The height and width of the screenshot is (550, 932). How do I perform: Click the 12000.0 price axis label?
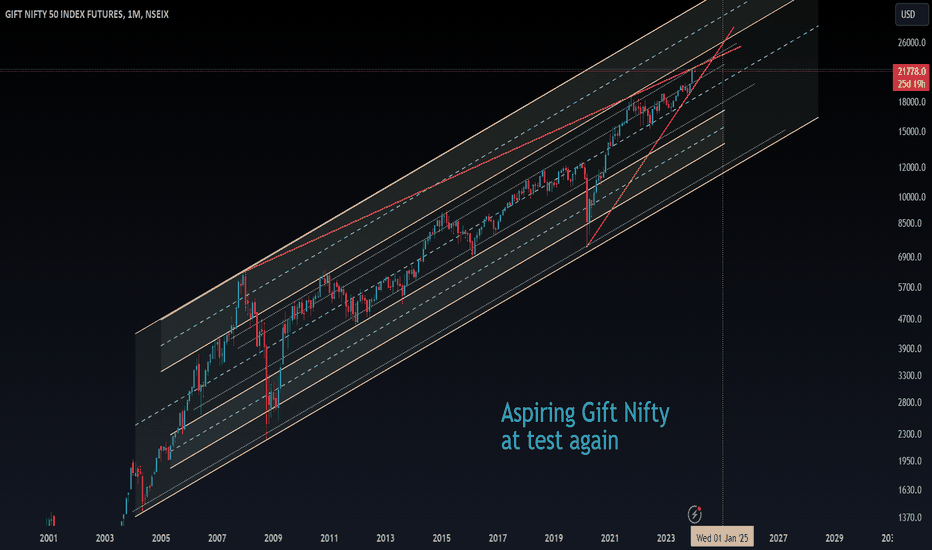click(912, 168)
